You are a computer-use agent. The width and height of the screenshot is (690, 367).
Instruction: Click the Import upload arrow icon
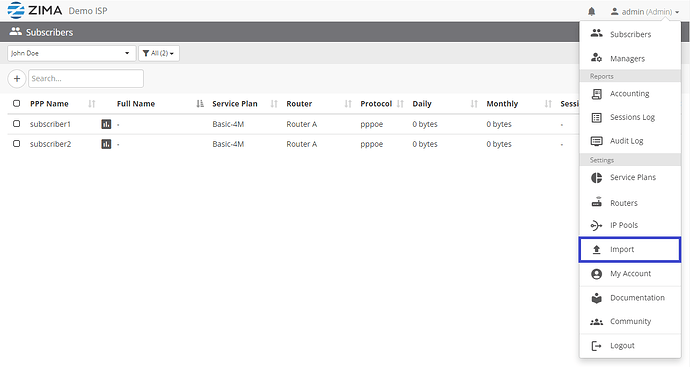(596, 250)
